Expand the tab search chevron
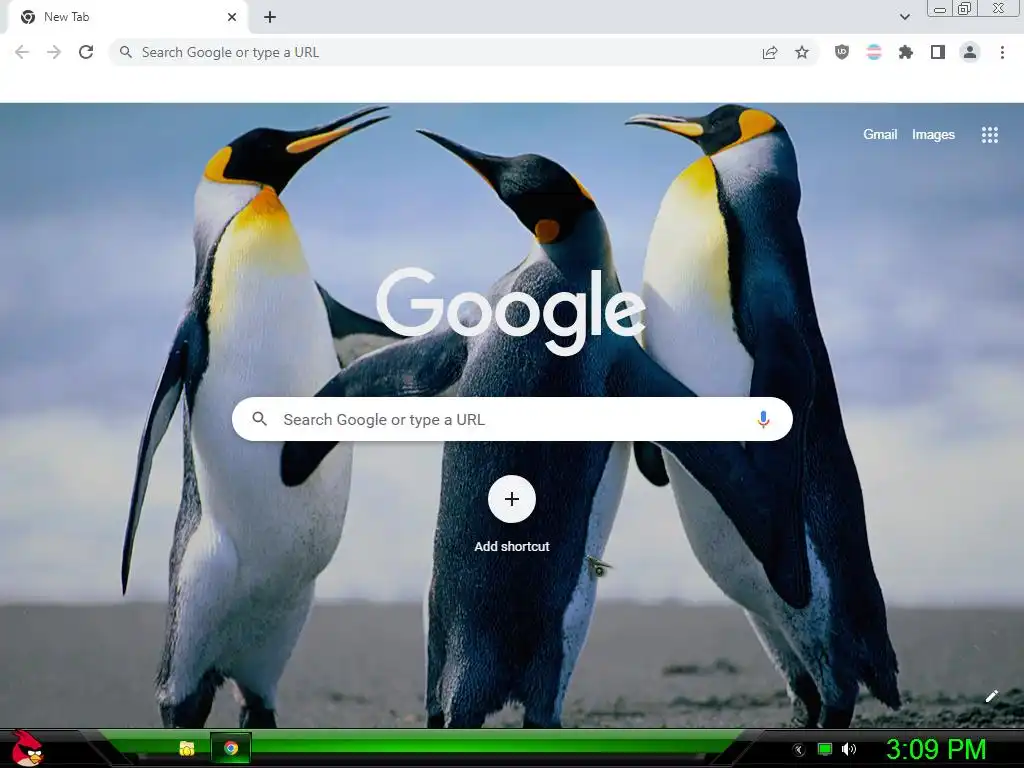Viewport: 1024px width, 768px height. point(904,17)
